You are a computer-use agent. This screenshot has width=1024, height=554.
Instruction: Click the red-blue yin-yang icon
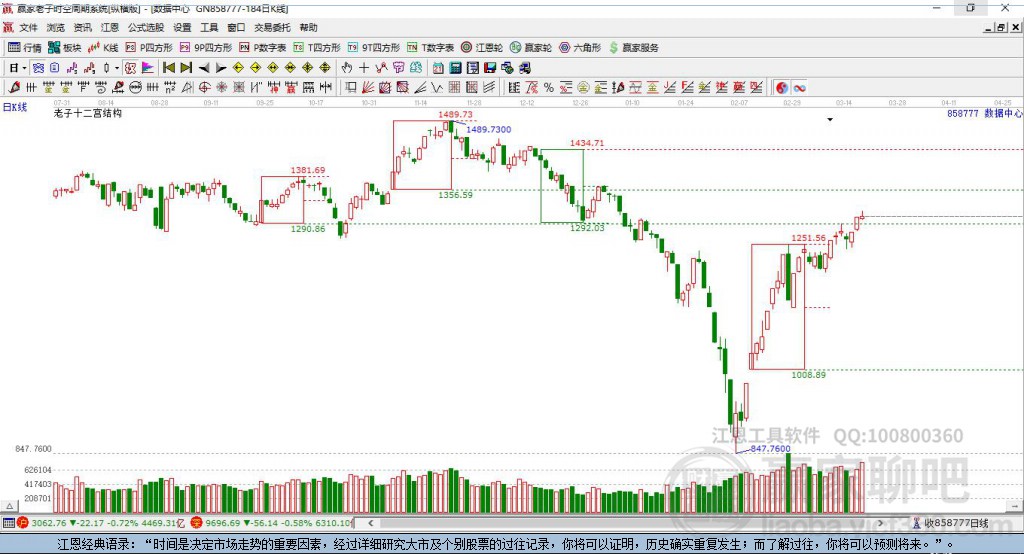[x=782, y=88]
